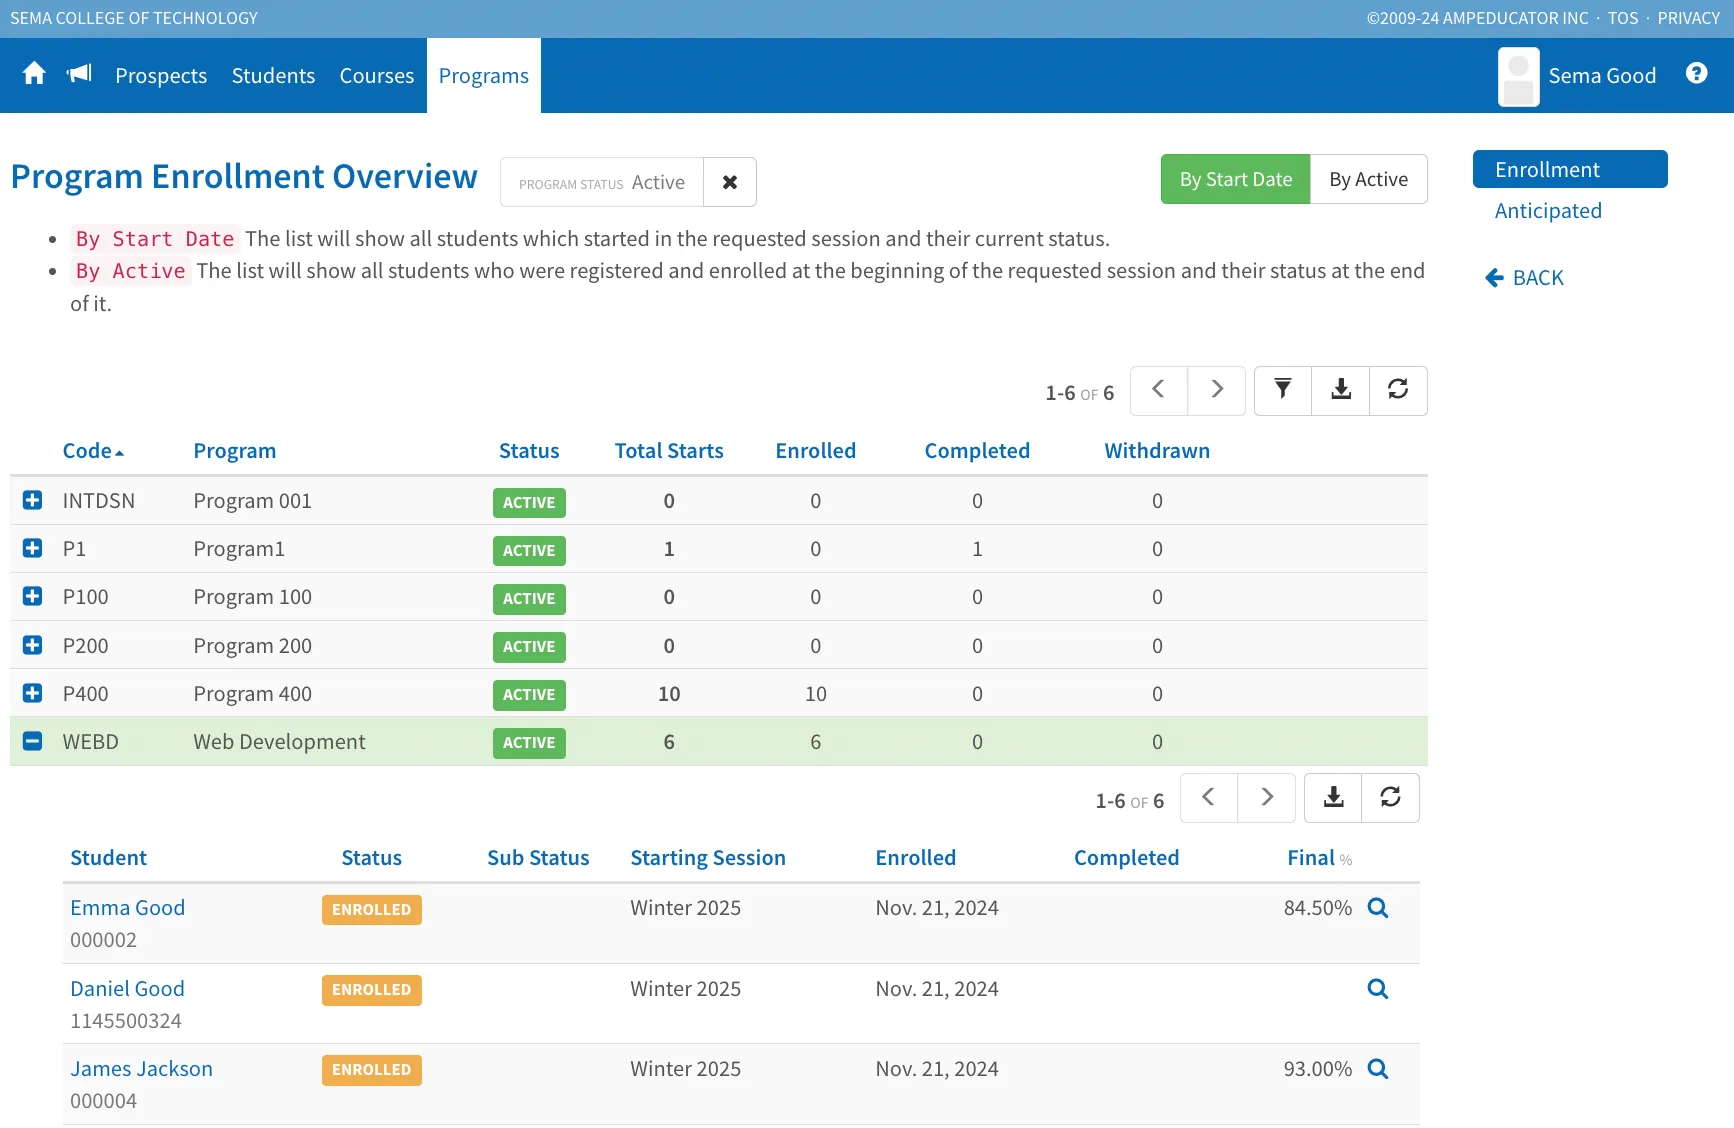Go to the Home icon

34,74
